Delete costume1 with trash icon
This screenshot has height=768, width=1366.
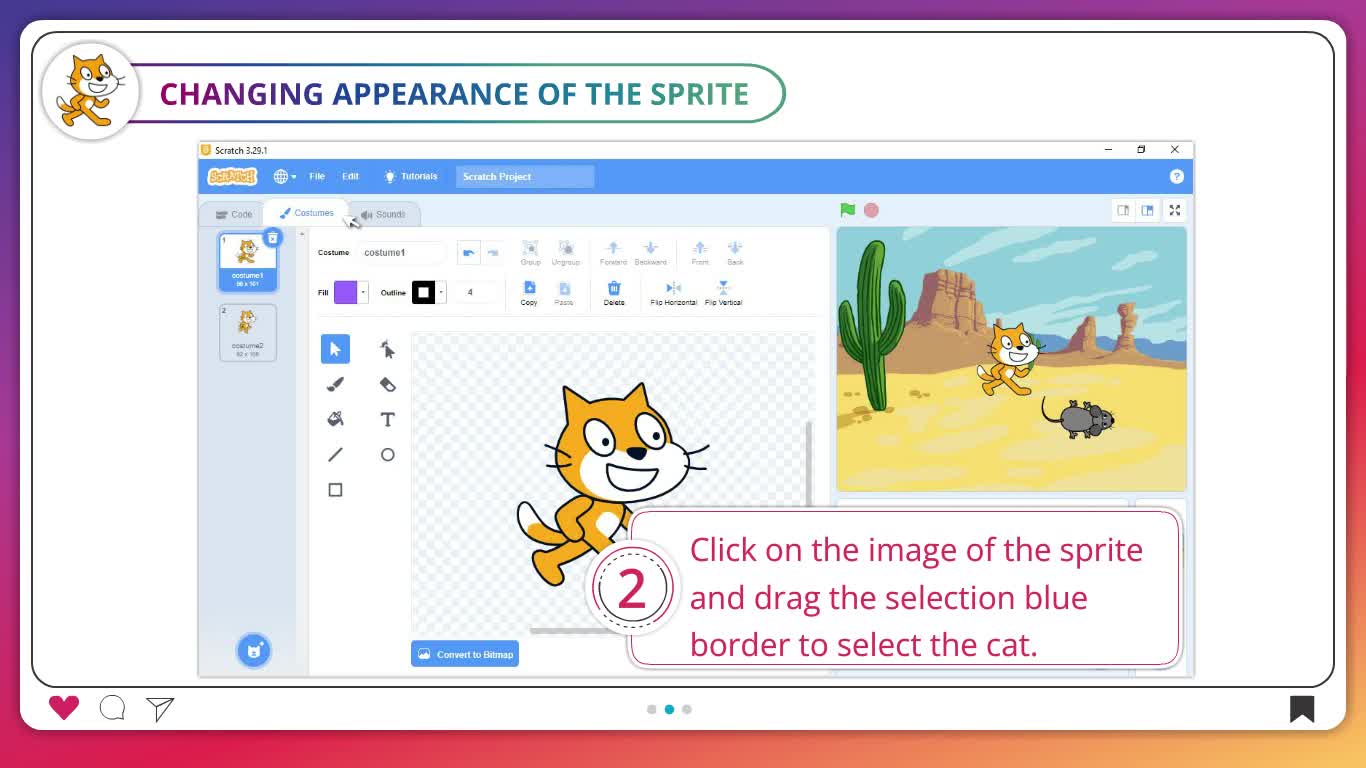pyautogui.click(x=272, y=238)
